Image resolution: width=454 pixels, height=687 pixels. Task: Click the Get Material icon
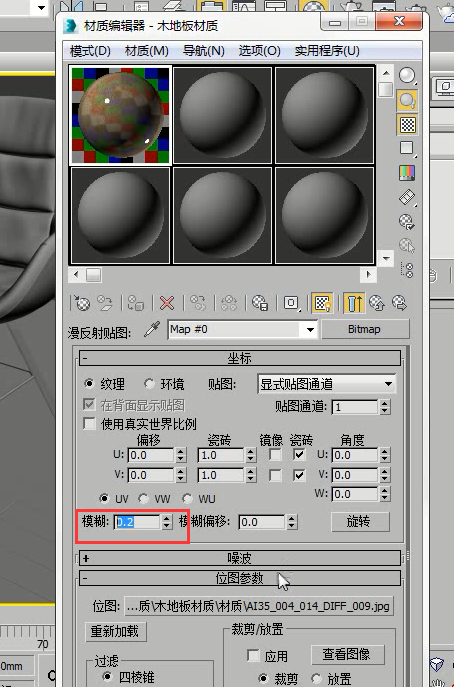point(82,303)
